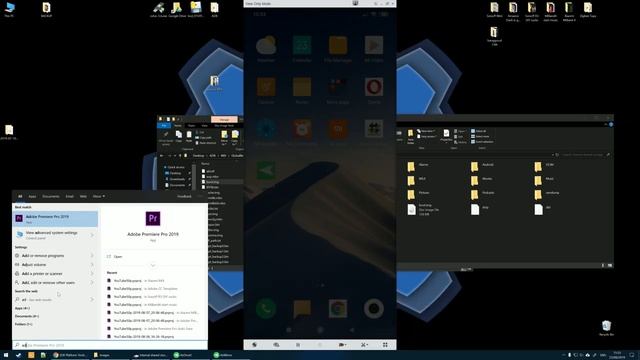The width and height of the screenshot is (640, 360).
Task: Click Open in the Premiere Pro preview pane
Action: pyautogui.click(x=118, y=257)
